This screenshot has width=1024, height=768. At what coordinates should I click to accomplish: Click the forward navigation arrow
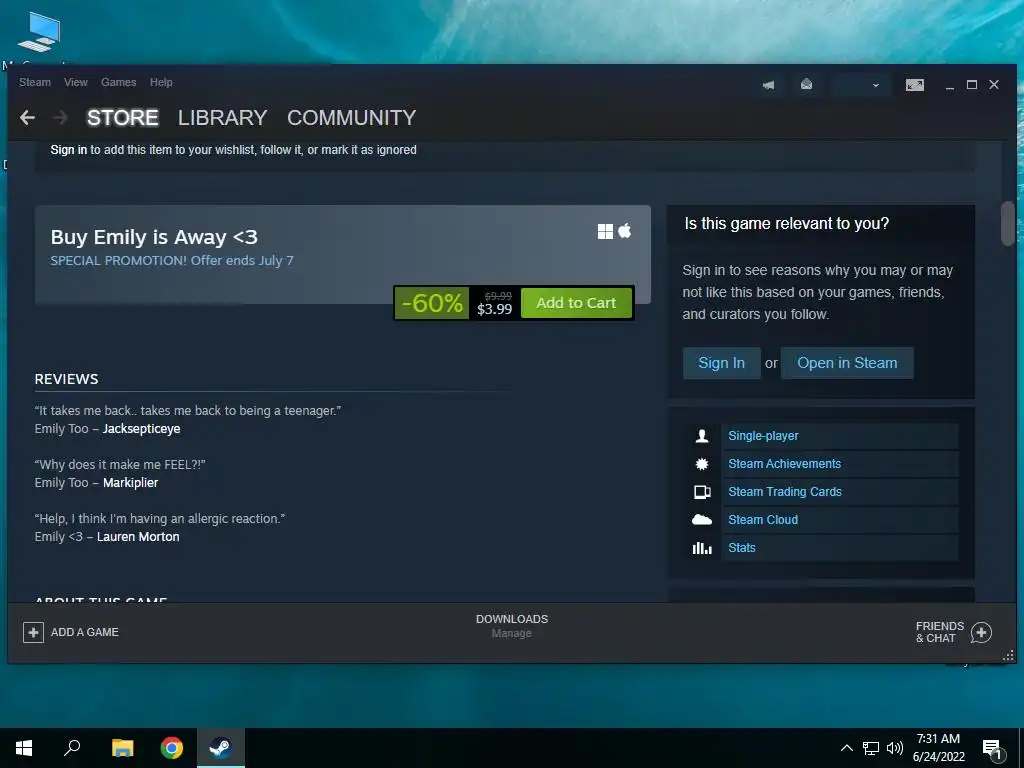[x=61, y=118]
